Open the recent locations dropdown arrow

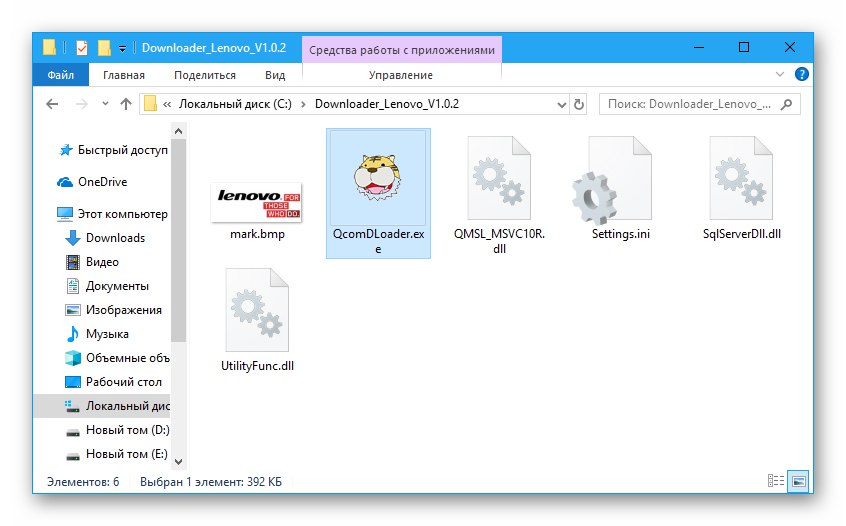(105, 104)
